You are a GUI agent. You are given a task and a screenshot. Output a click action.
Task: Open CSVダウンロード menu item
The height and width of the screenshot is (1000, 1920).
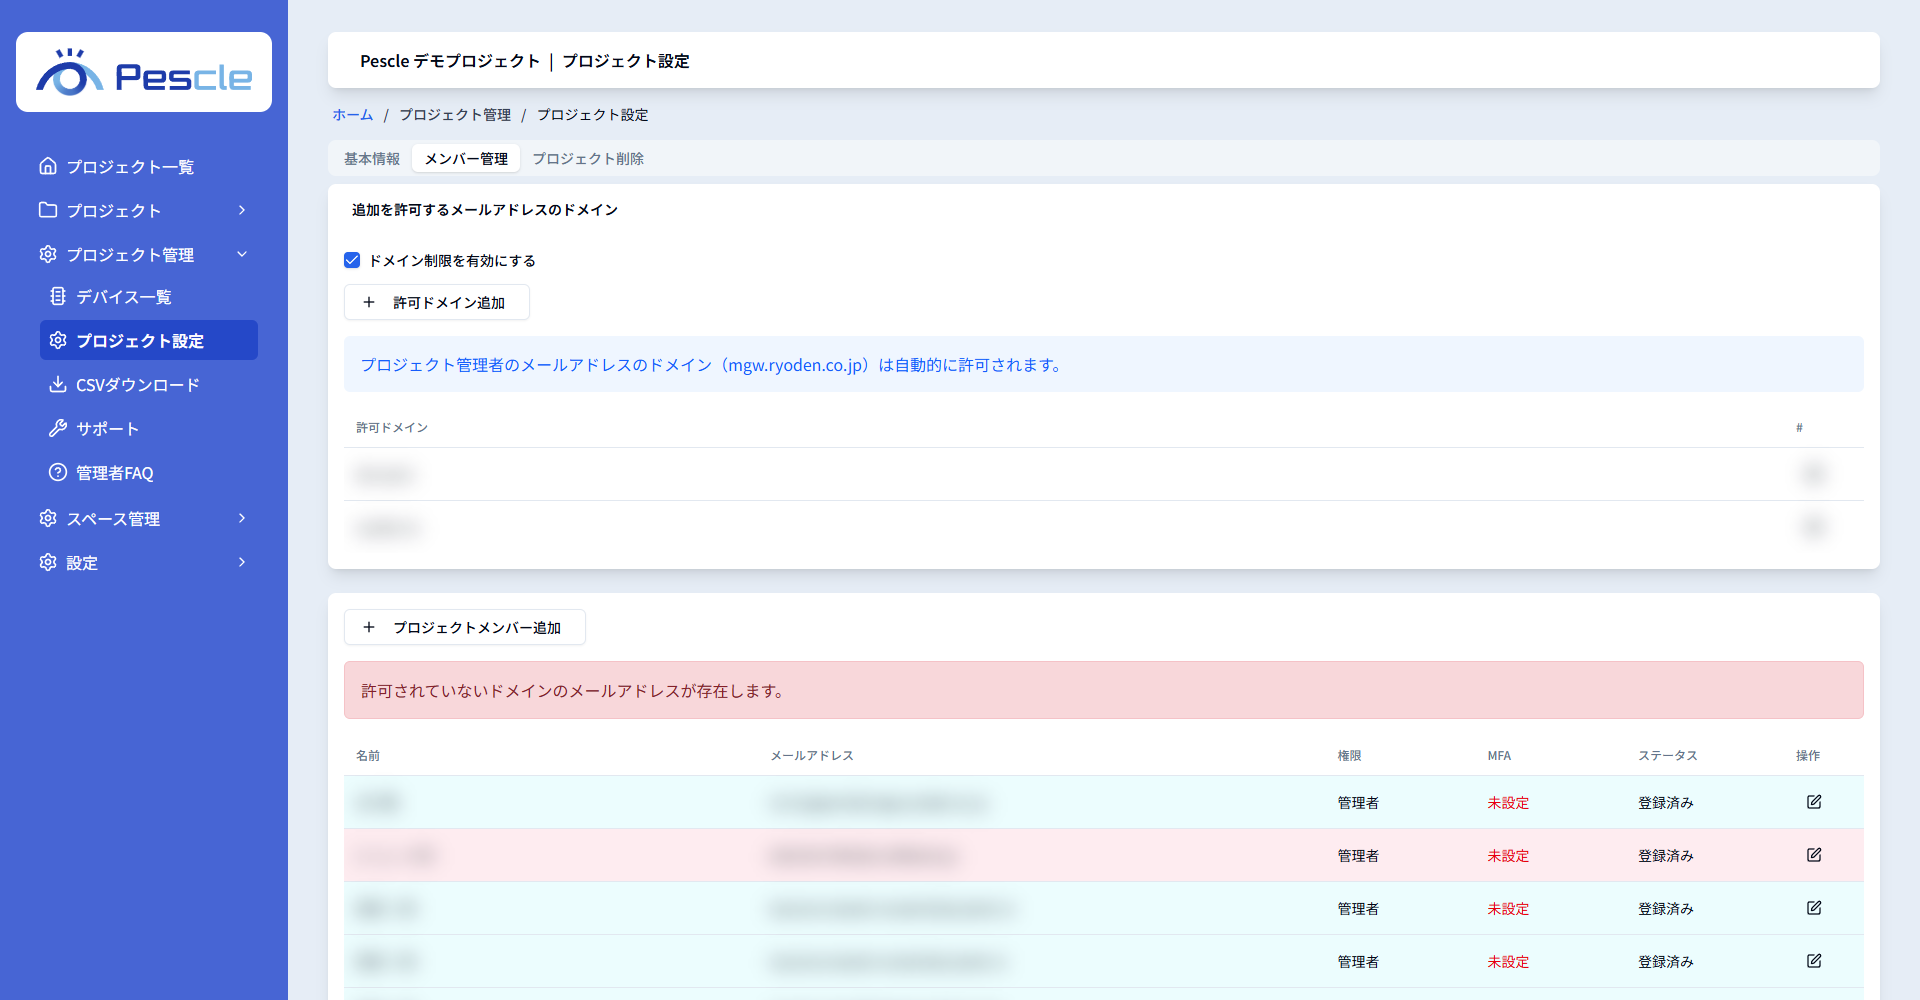[x=149, y=384]
